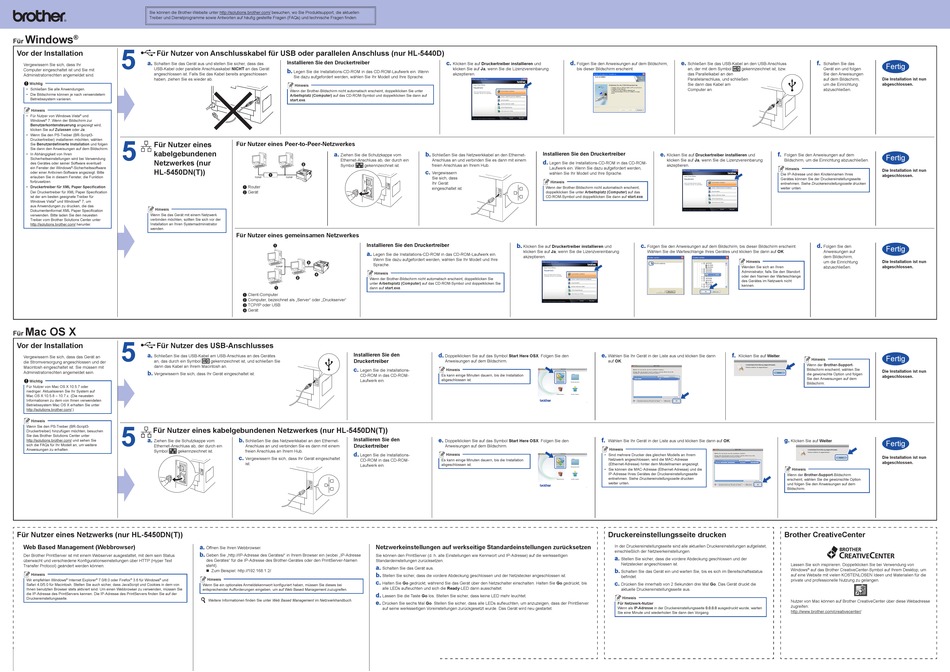Click the device list screenshot in Mac USB step e
The height and width of the screenshot is (672, 950).
point(660,383)
